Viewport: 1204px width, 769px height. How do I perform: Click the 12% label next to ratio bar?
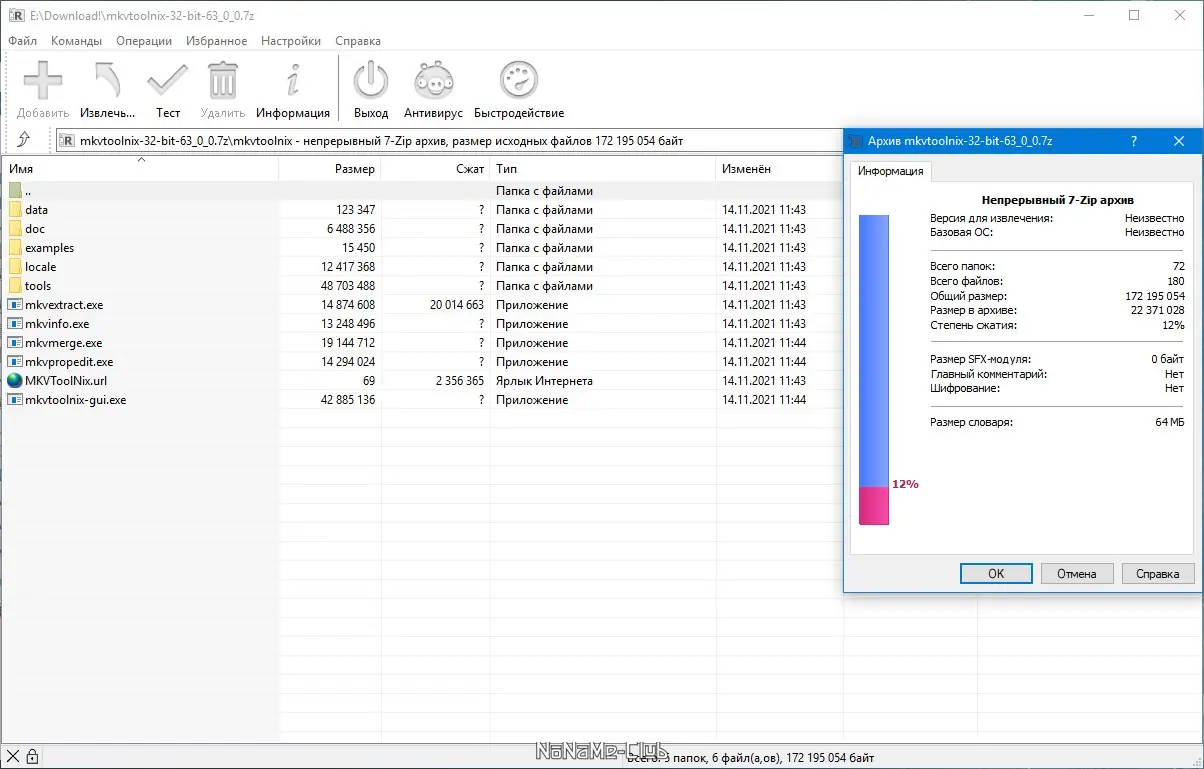point(905,484)
